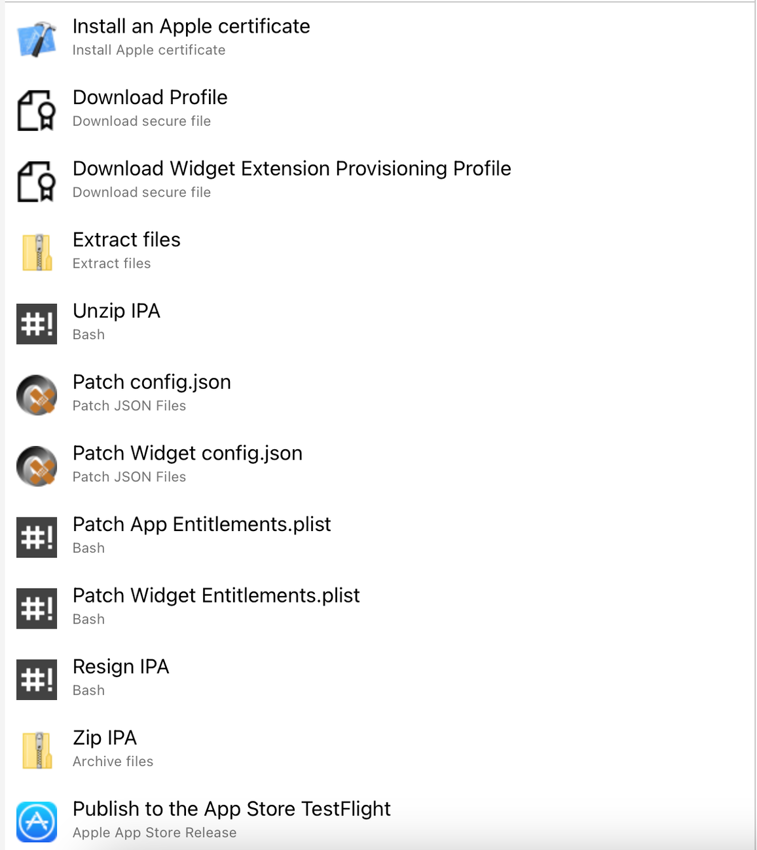Click the Download Profile secure file icon
This screenshot has height=850, width=757.
(37, 109)
